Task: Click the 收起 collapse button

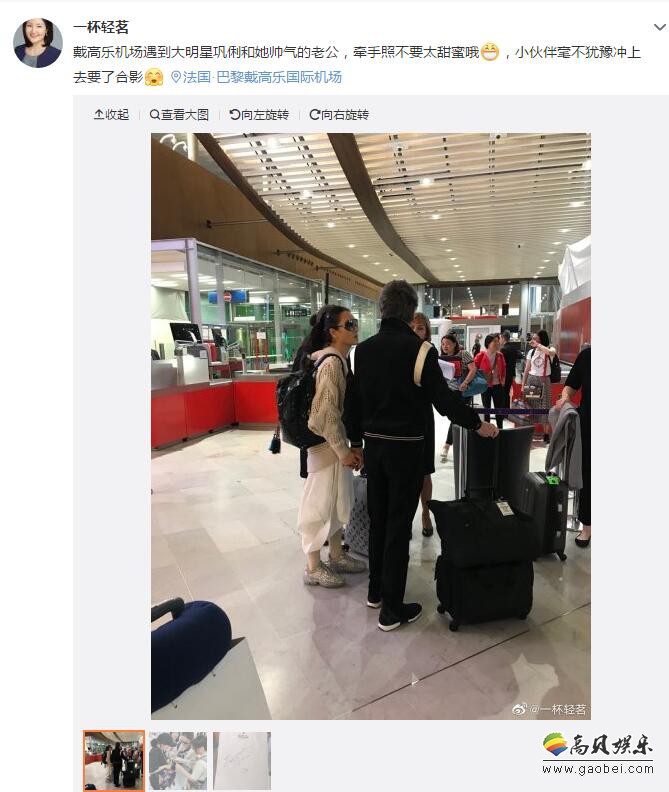Action: (x=112, y=115)
